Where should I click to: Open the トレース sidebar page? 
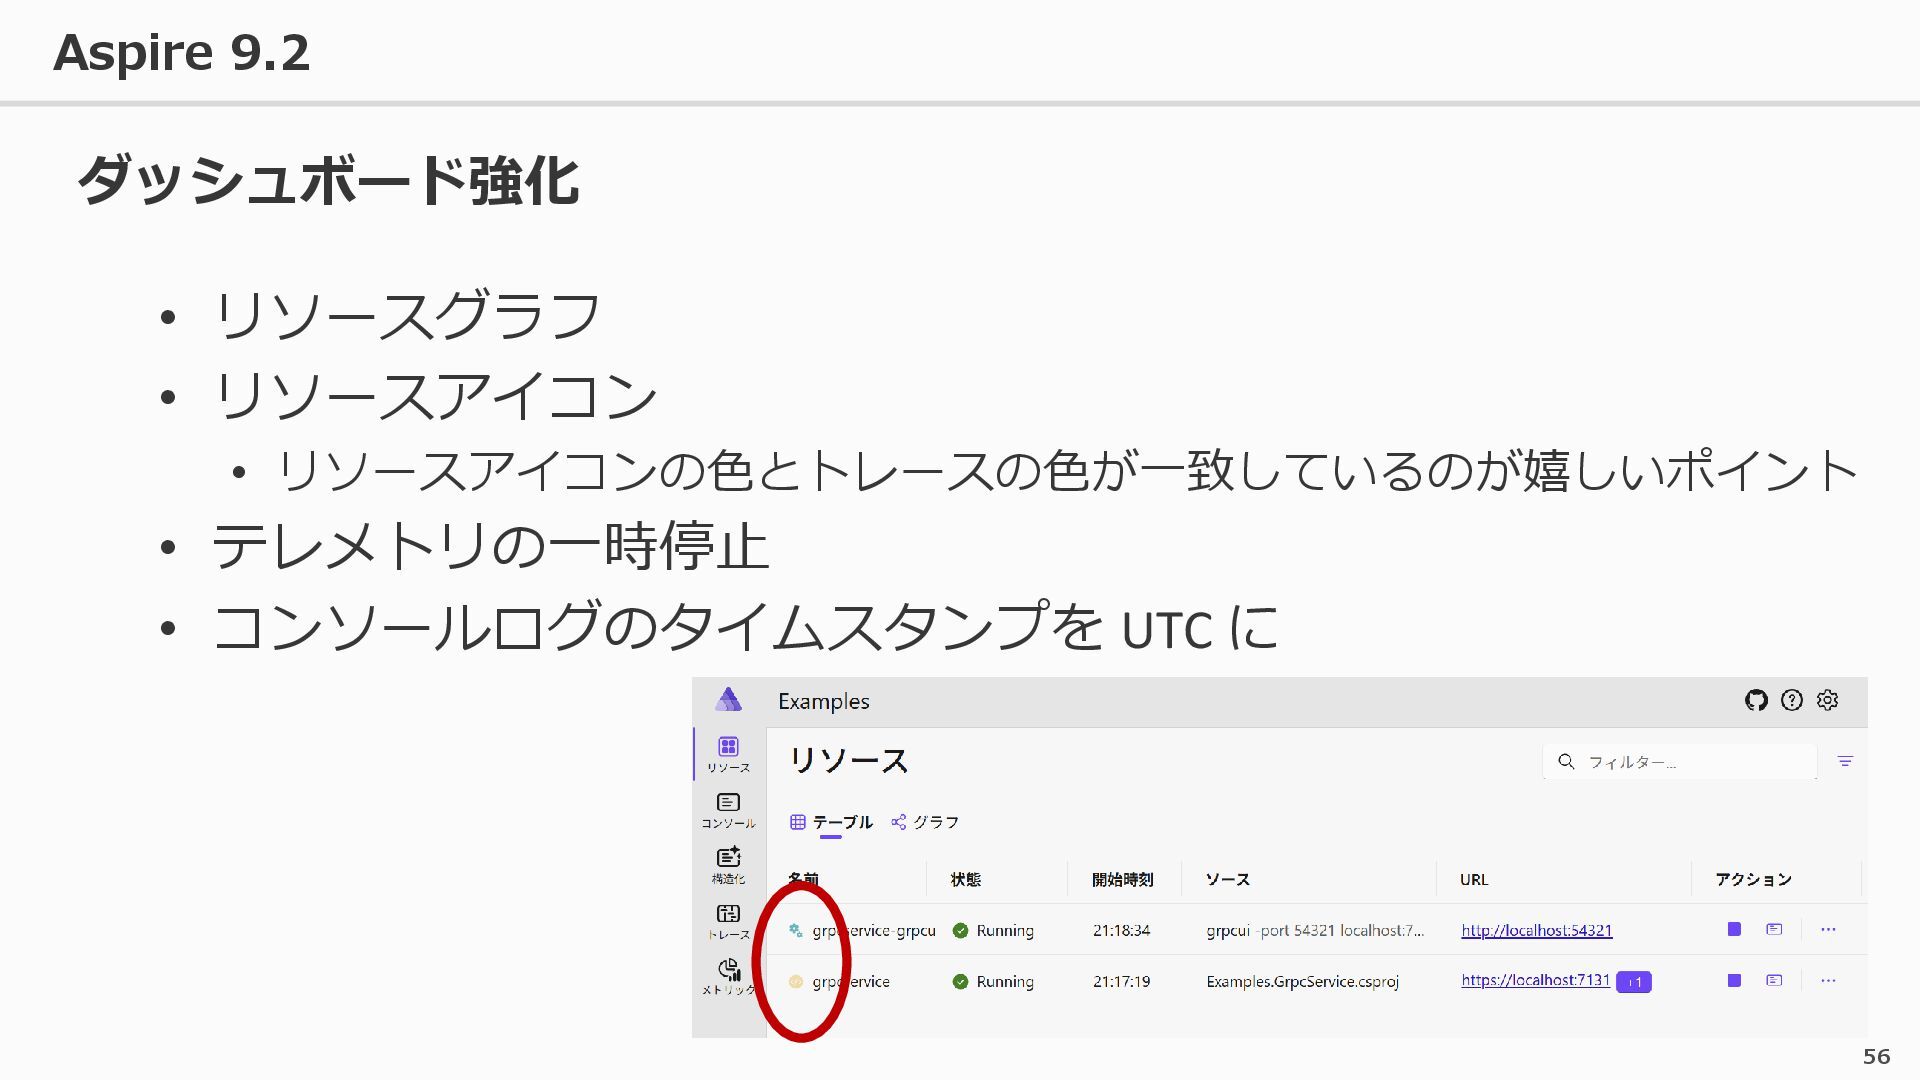pyautogui.click(x=728, y=920)
